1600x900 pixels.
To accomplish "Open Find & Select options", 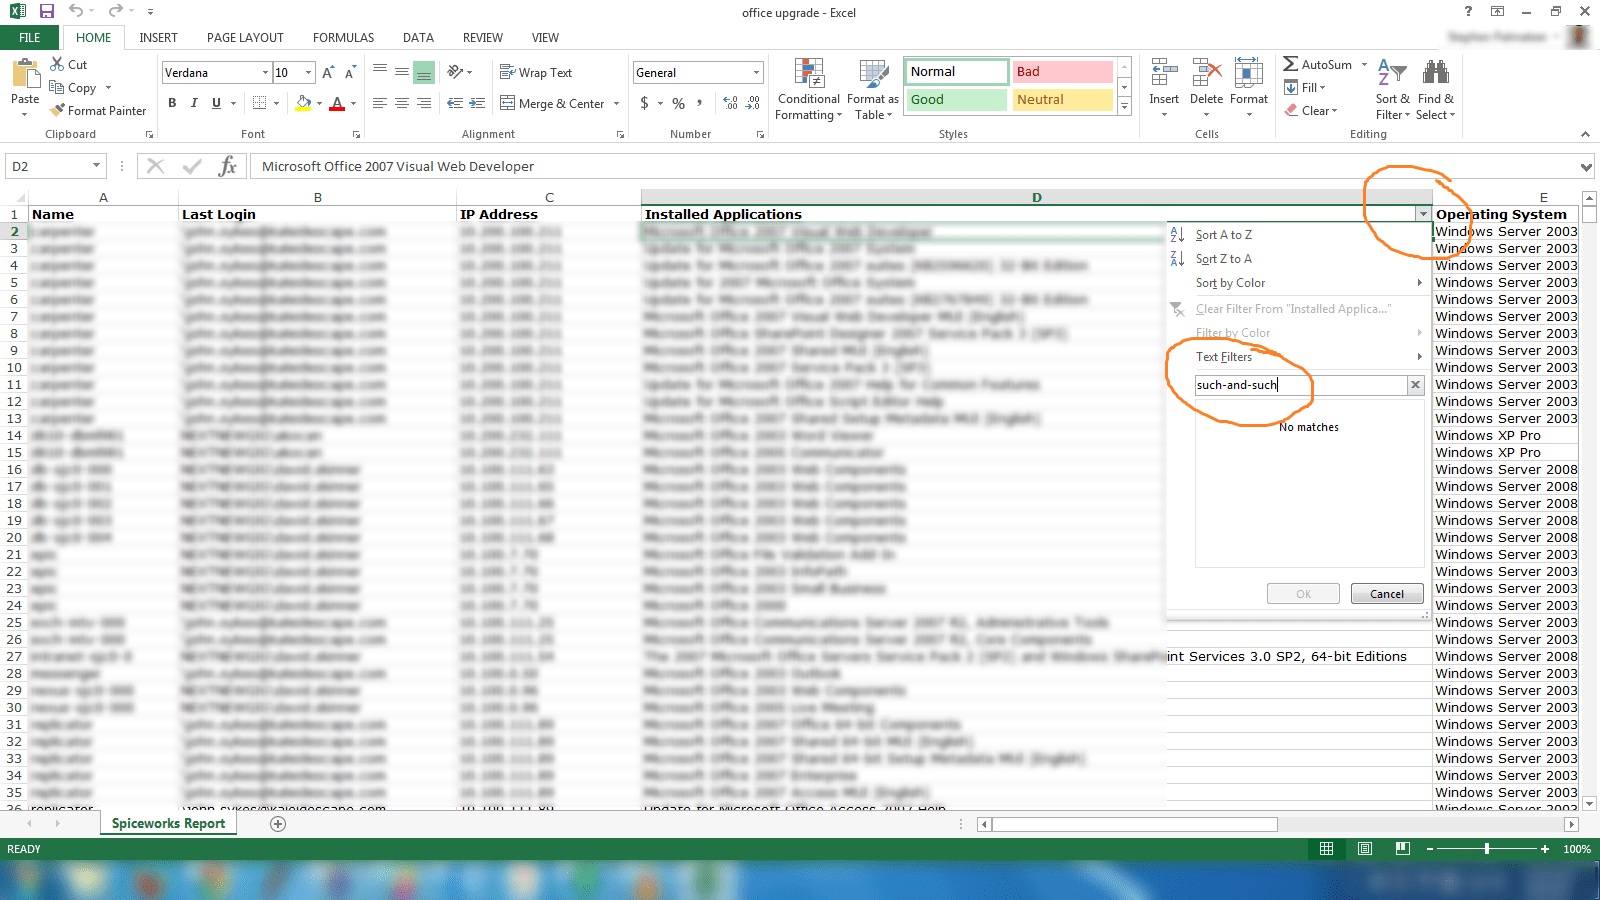I will (x=1436, y=89).
